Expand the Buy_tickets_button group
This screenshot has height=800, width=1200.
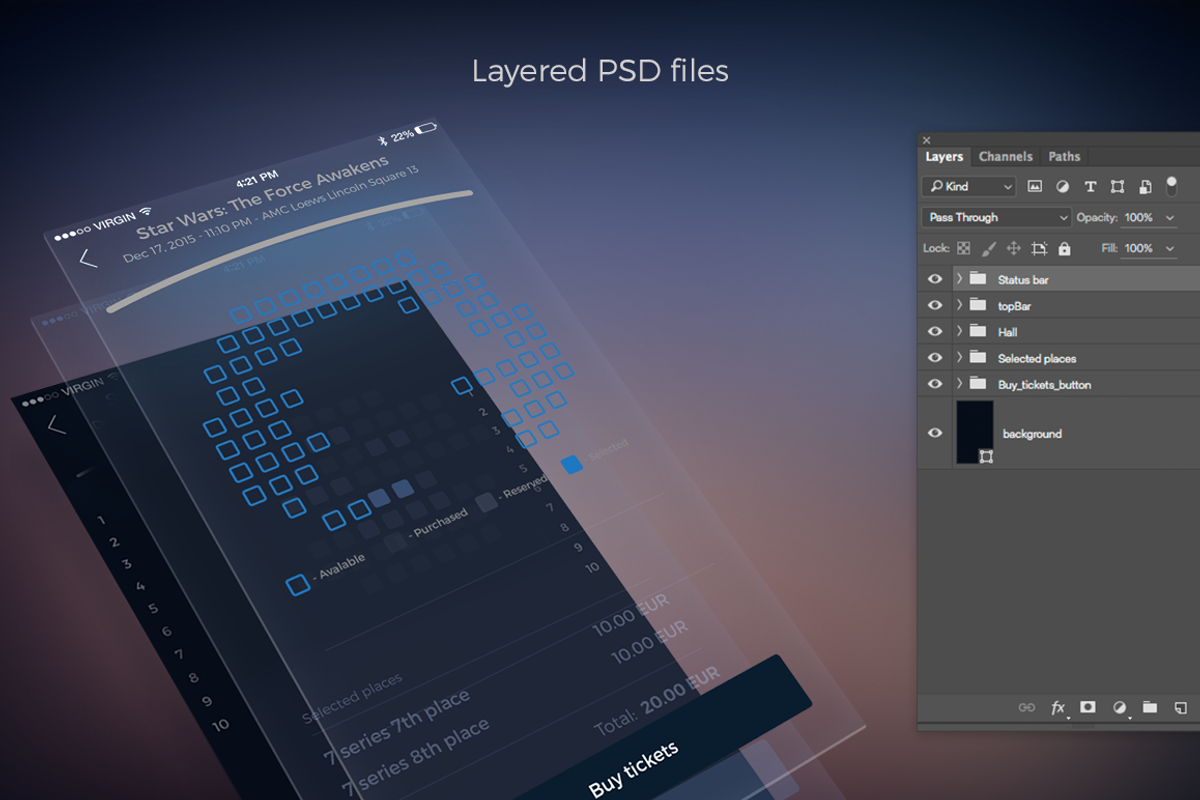958,384
